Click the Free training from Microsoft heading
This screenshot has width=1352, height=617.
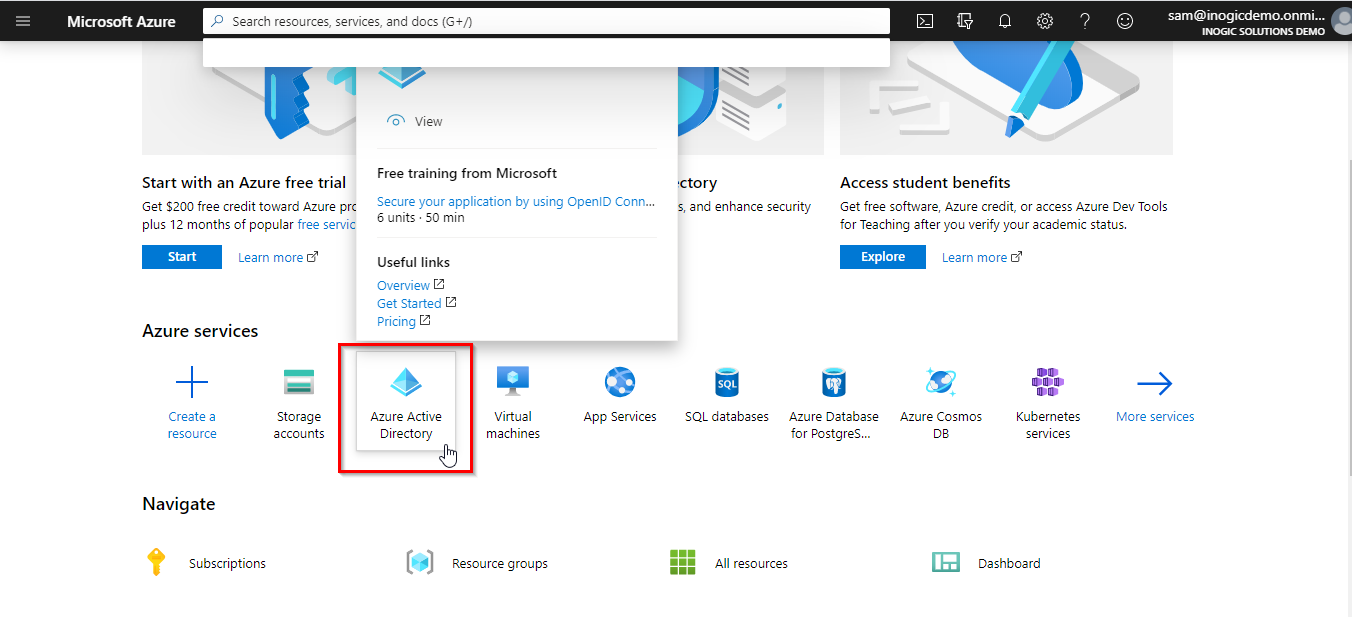point(467,173)
